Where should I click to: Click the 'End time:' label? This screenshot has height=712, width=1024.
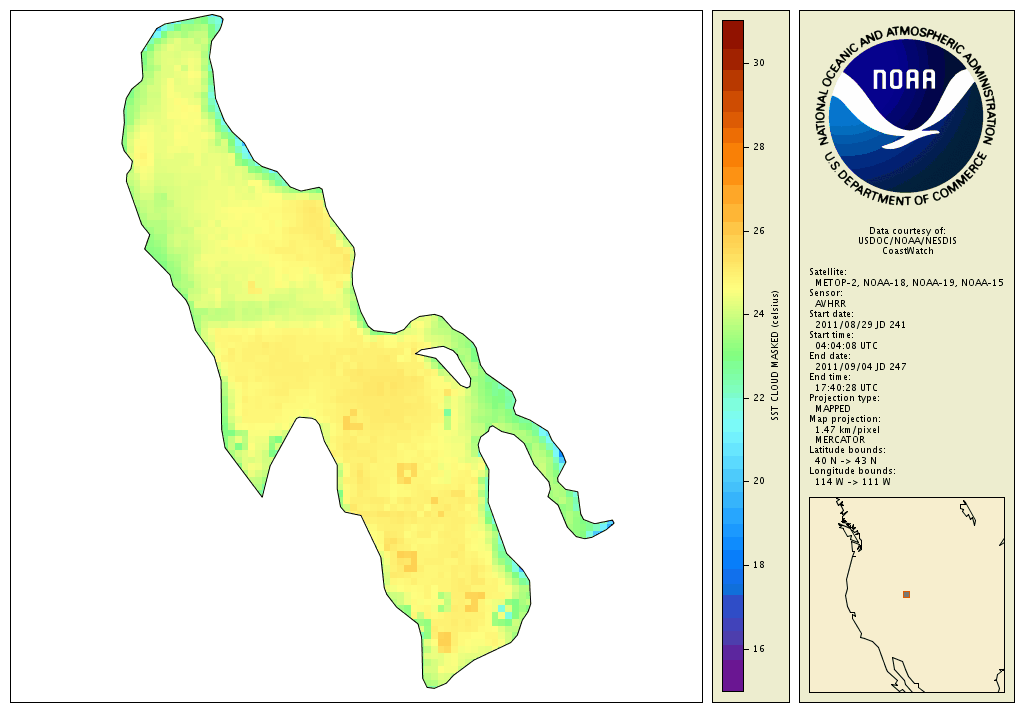tap(829, 377)
